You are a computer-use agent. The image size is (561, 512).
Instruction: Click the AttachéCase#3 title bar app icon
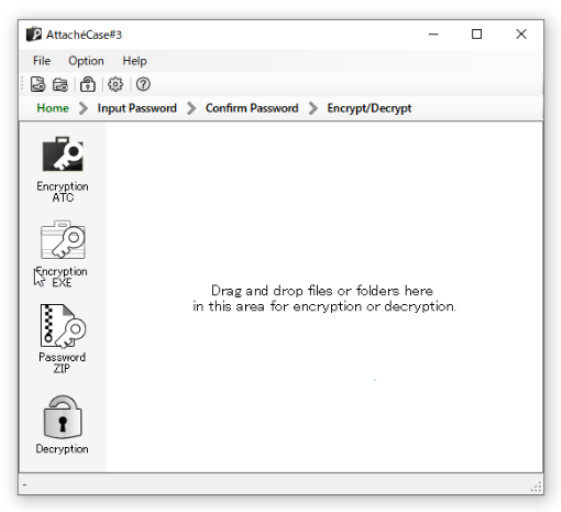[x=34, y=34]
